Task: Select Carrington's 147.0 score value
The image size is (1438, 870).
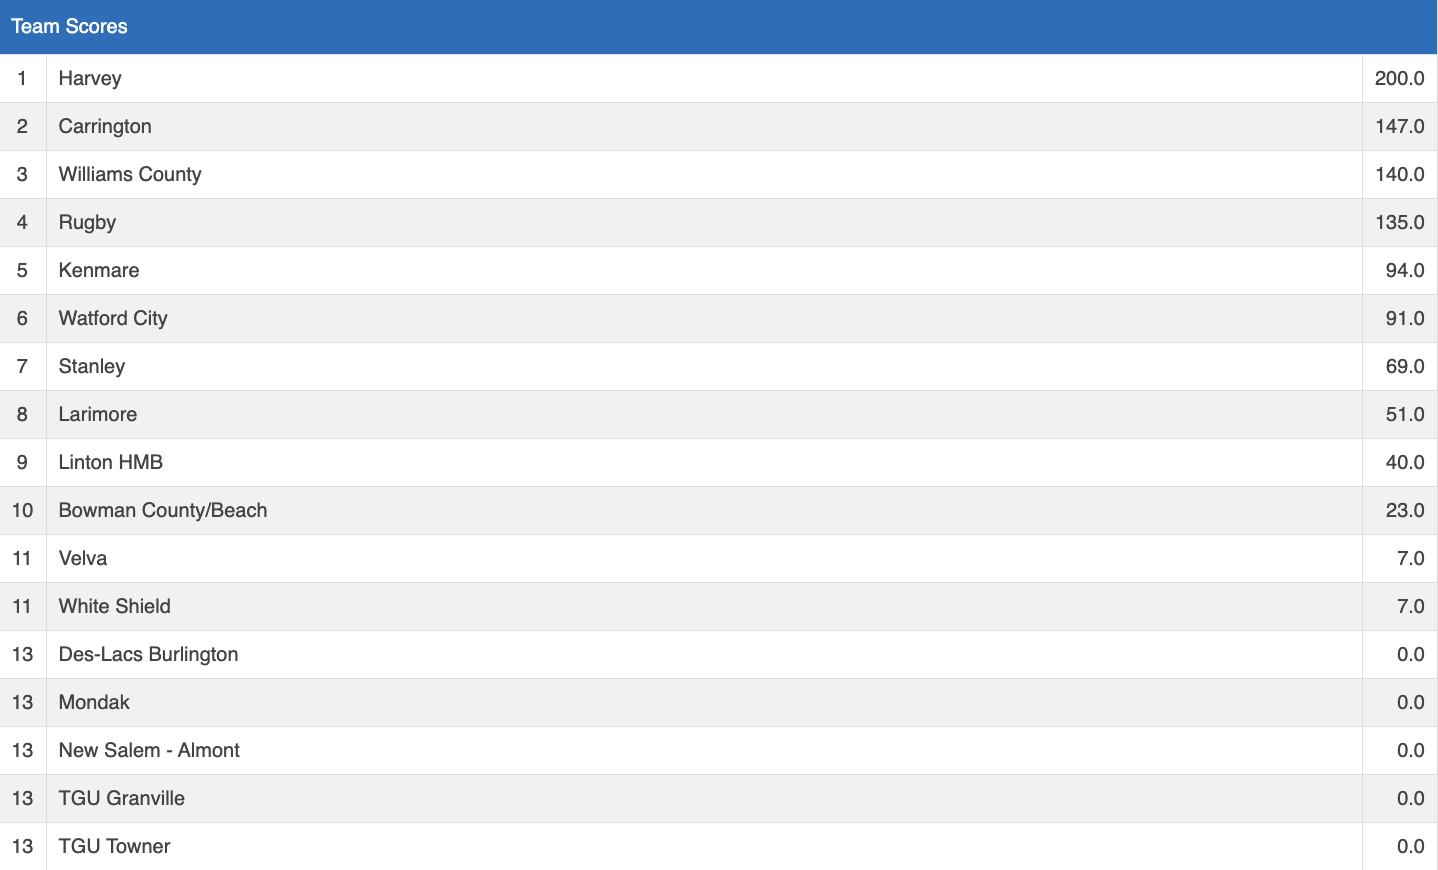Action: (x=1399, y=126)
